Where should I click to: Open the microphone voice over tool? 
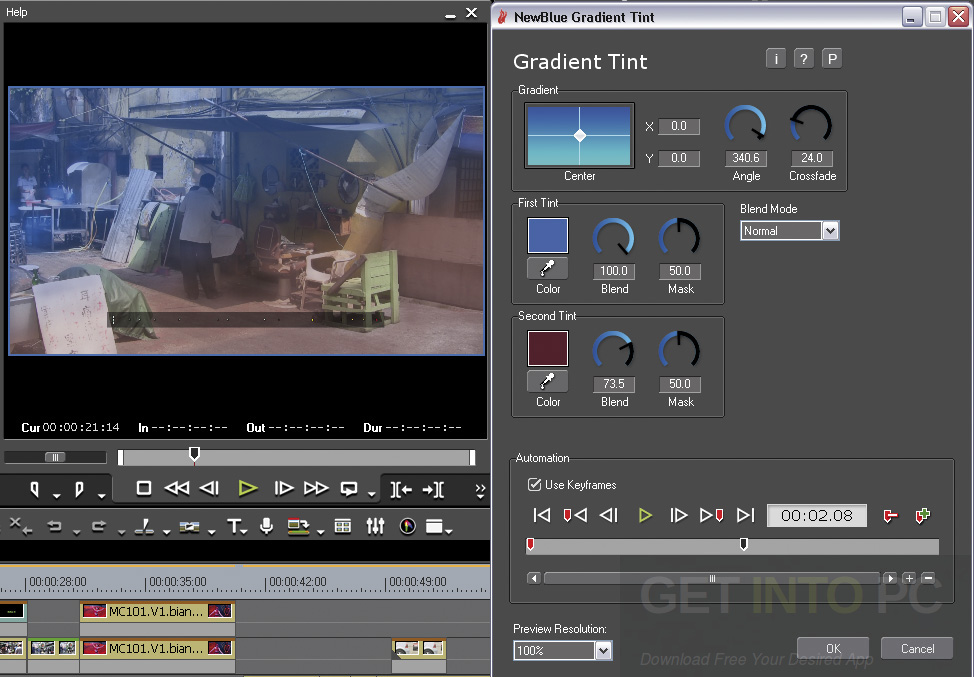pyautogui.click(x=266, y=526)
